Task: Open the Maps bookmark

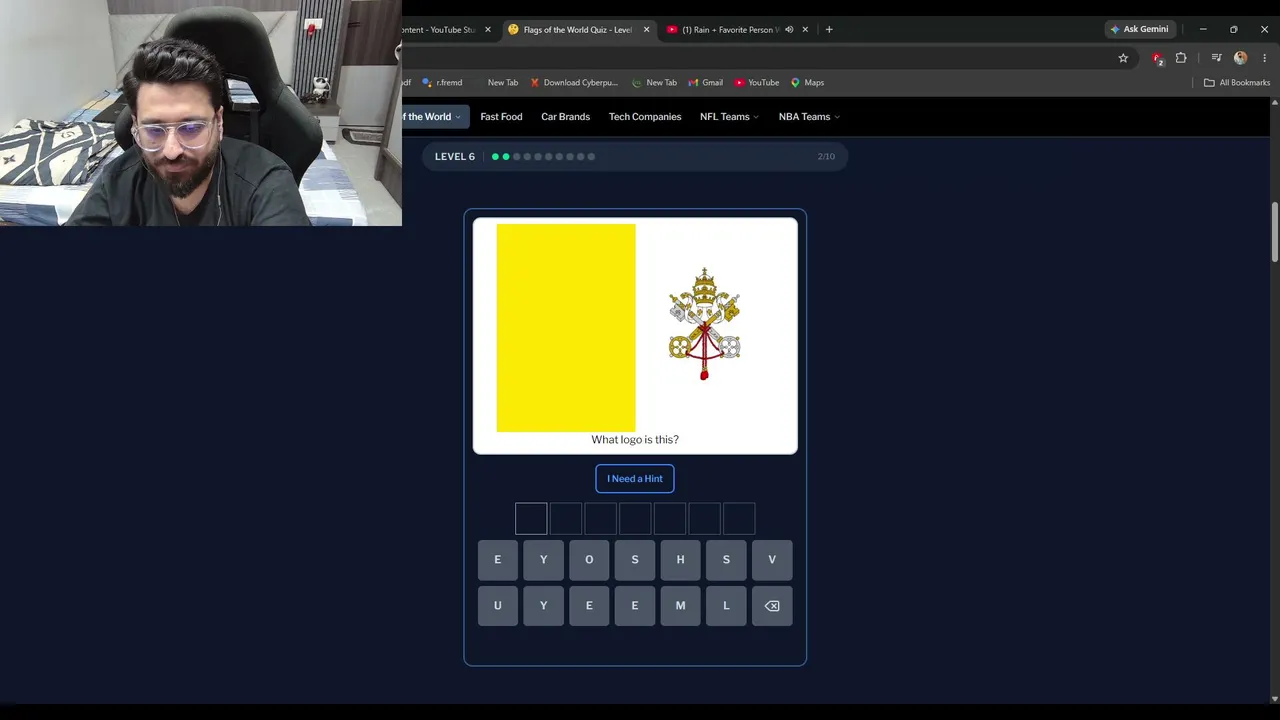Action: (807, 83)
